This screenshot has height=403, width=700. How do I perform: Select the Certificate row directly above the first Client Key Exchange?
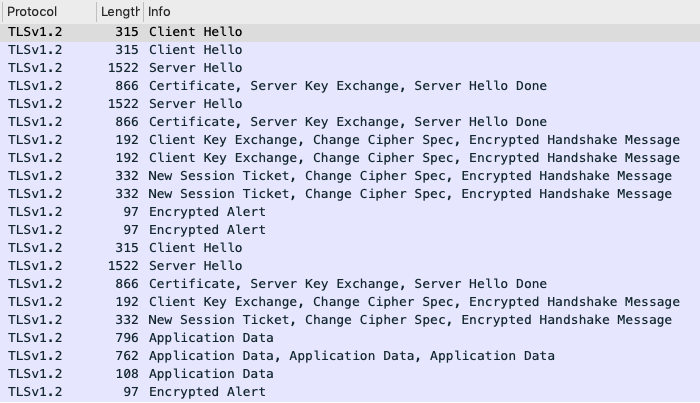(350, 122)
